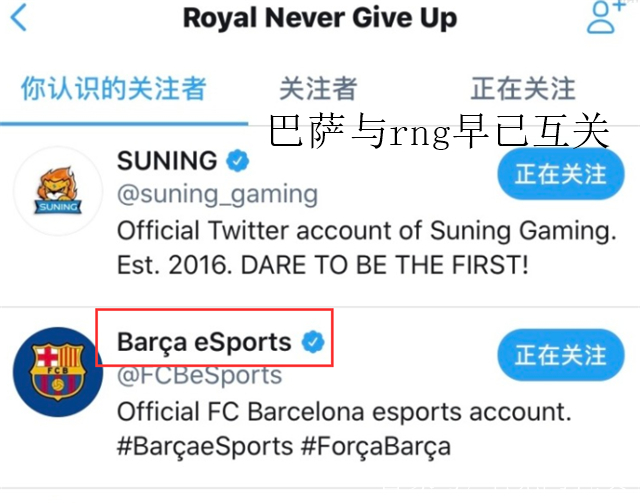This screenshot has height=503, width=640.
Task: Click SUNING verified badge icon
Action: 238,160
